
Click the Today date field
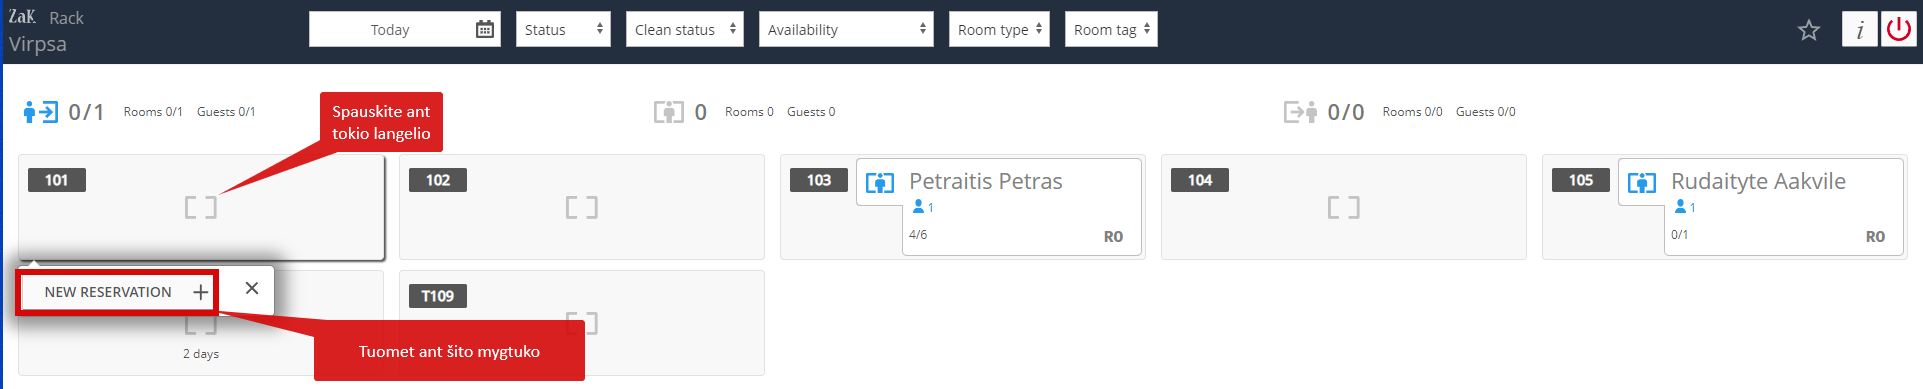pyautogui.click(x=390, y=29)
